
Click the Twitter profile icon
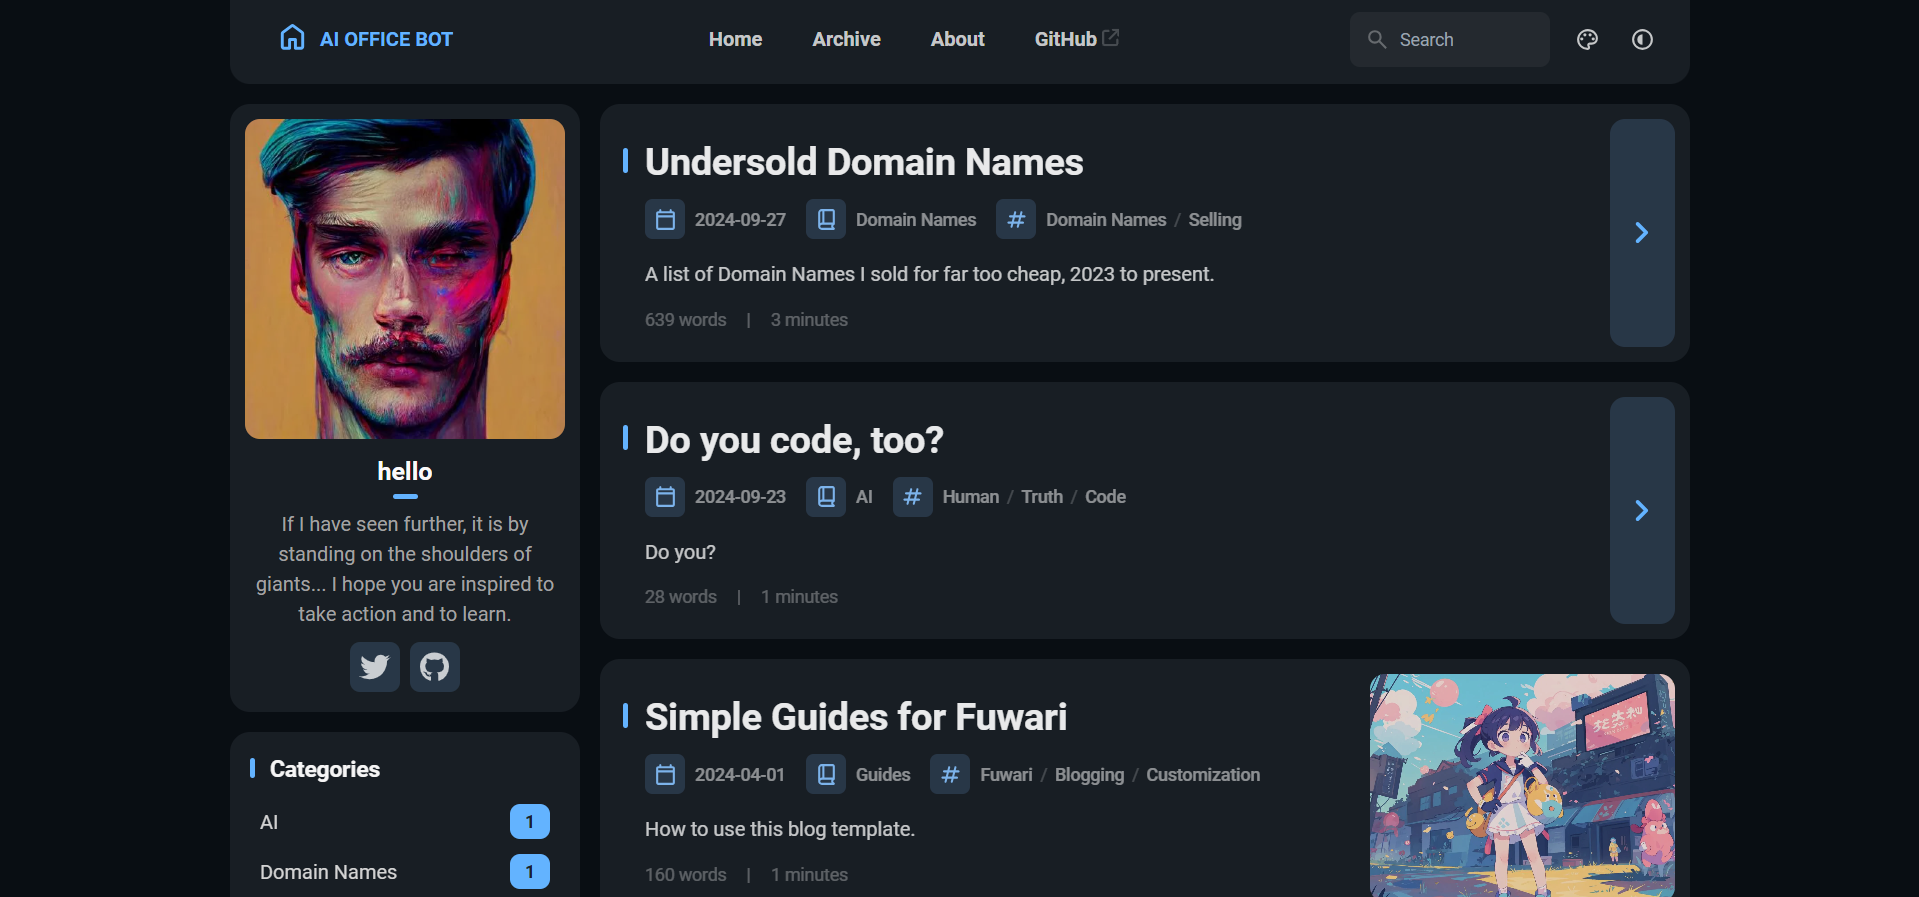tap(375, 667)
